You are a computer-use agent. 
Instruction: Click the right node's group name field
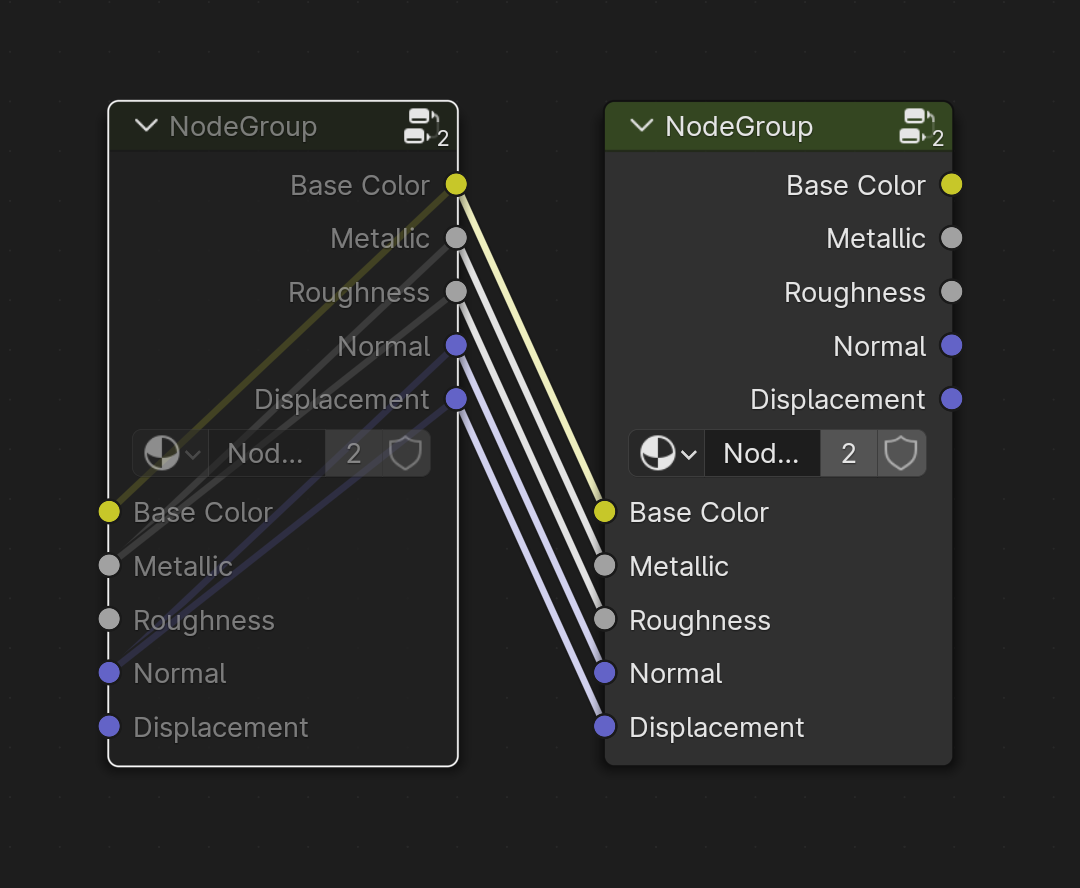(x=762, y=453)
